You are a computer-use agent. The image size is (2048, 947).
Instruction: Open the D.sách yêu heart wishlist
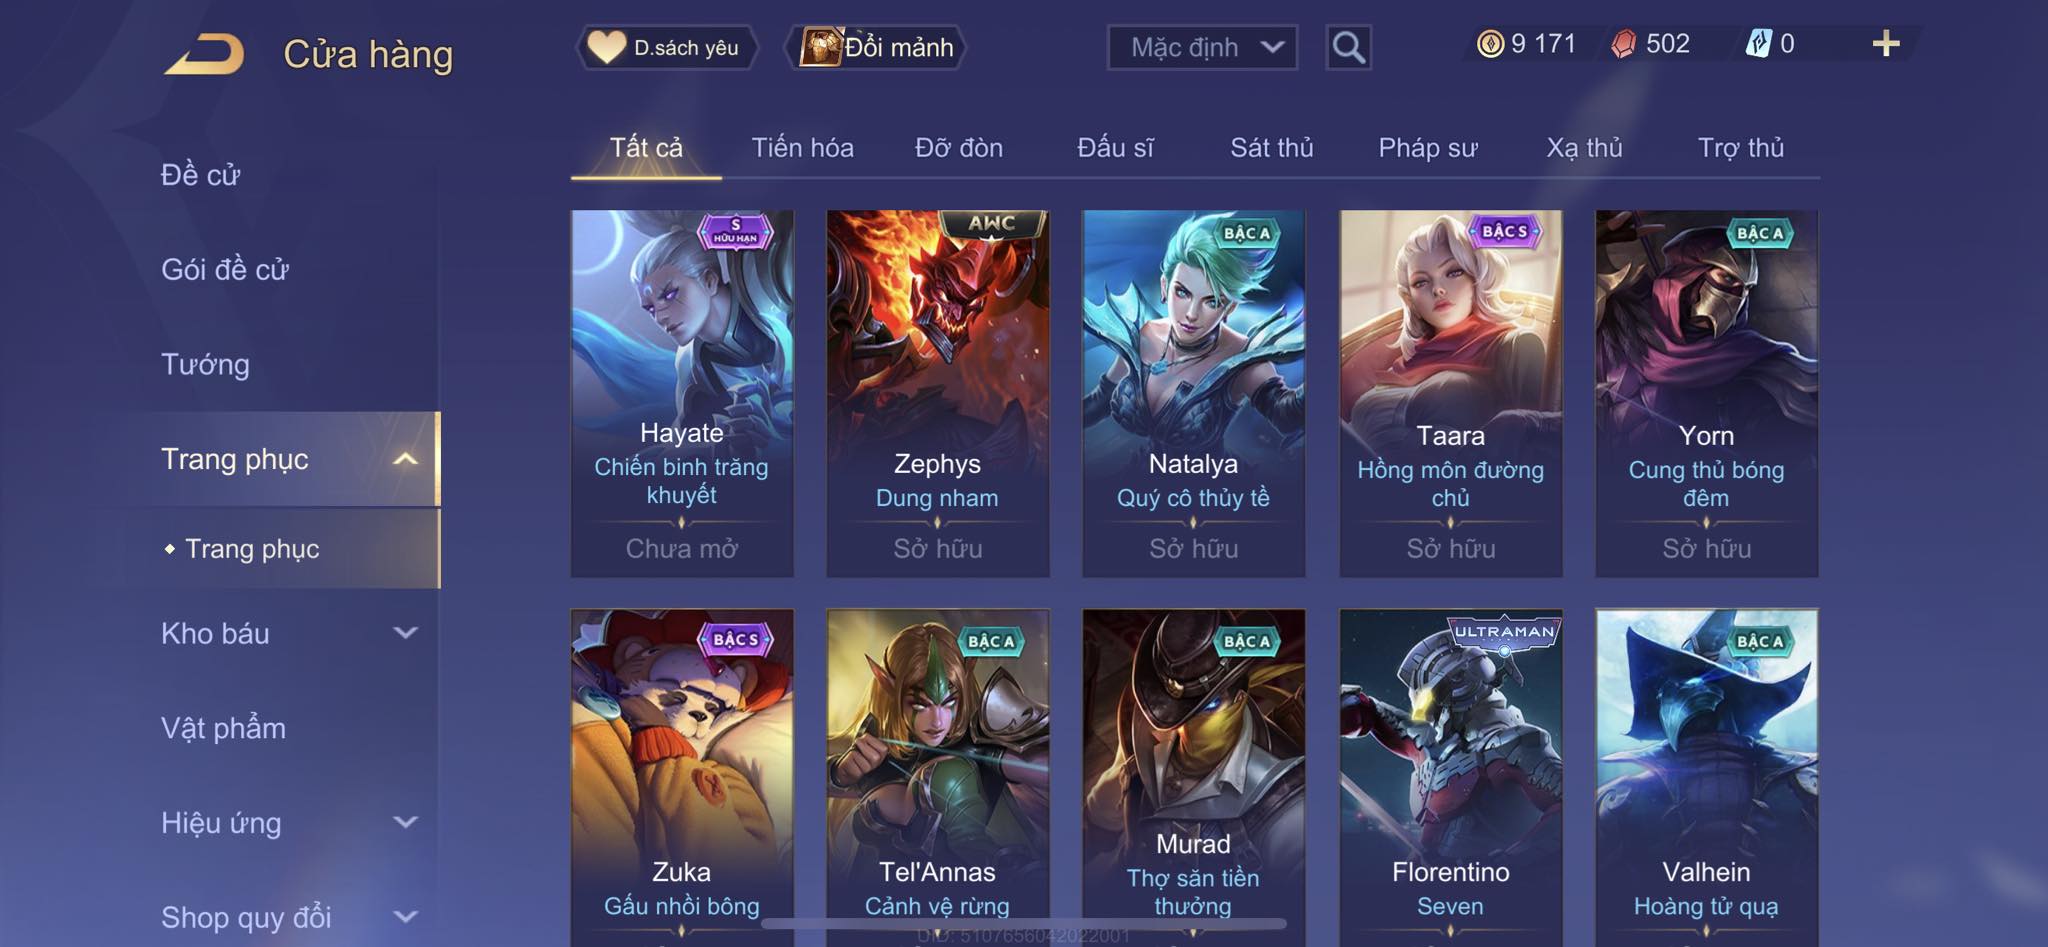click(x=666, y=47)
